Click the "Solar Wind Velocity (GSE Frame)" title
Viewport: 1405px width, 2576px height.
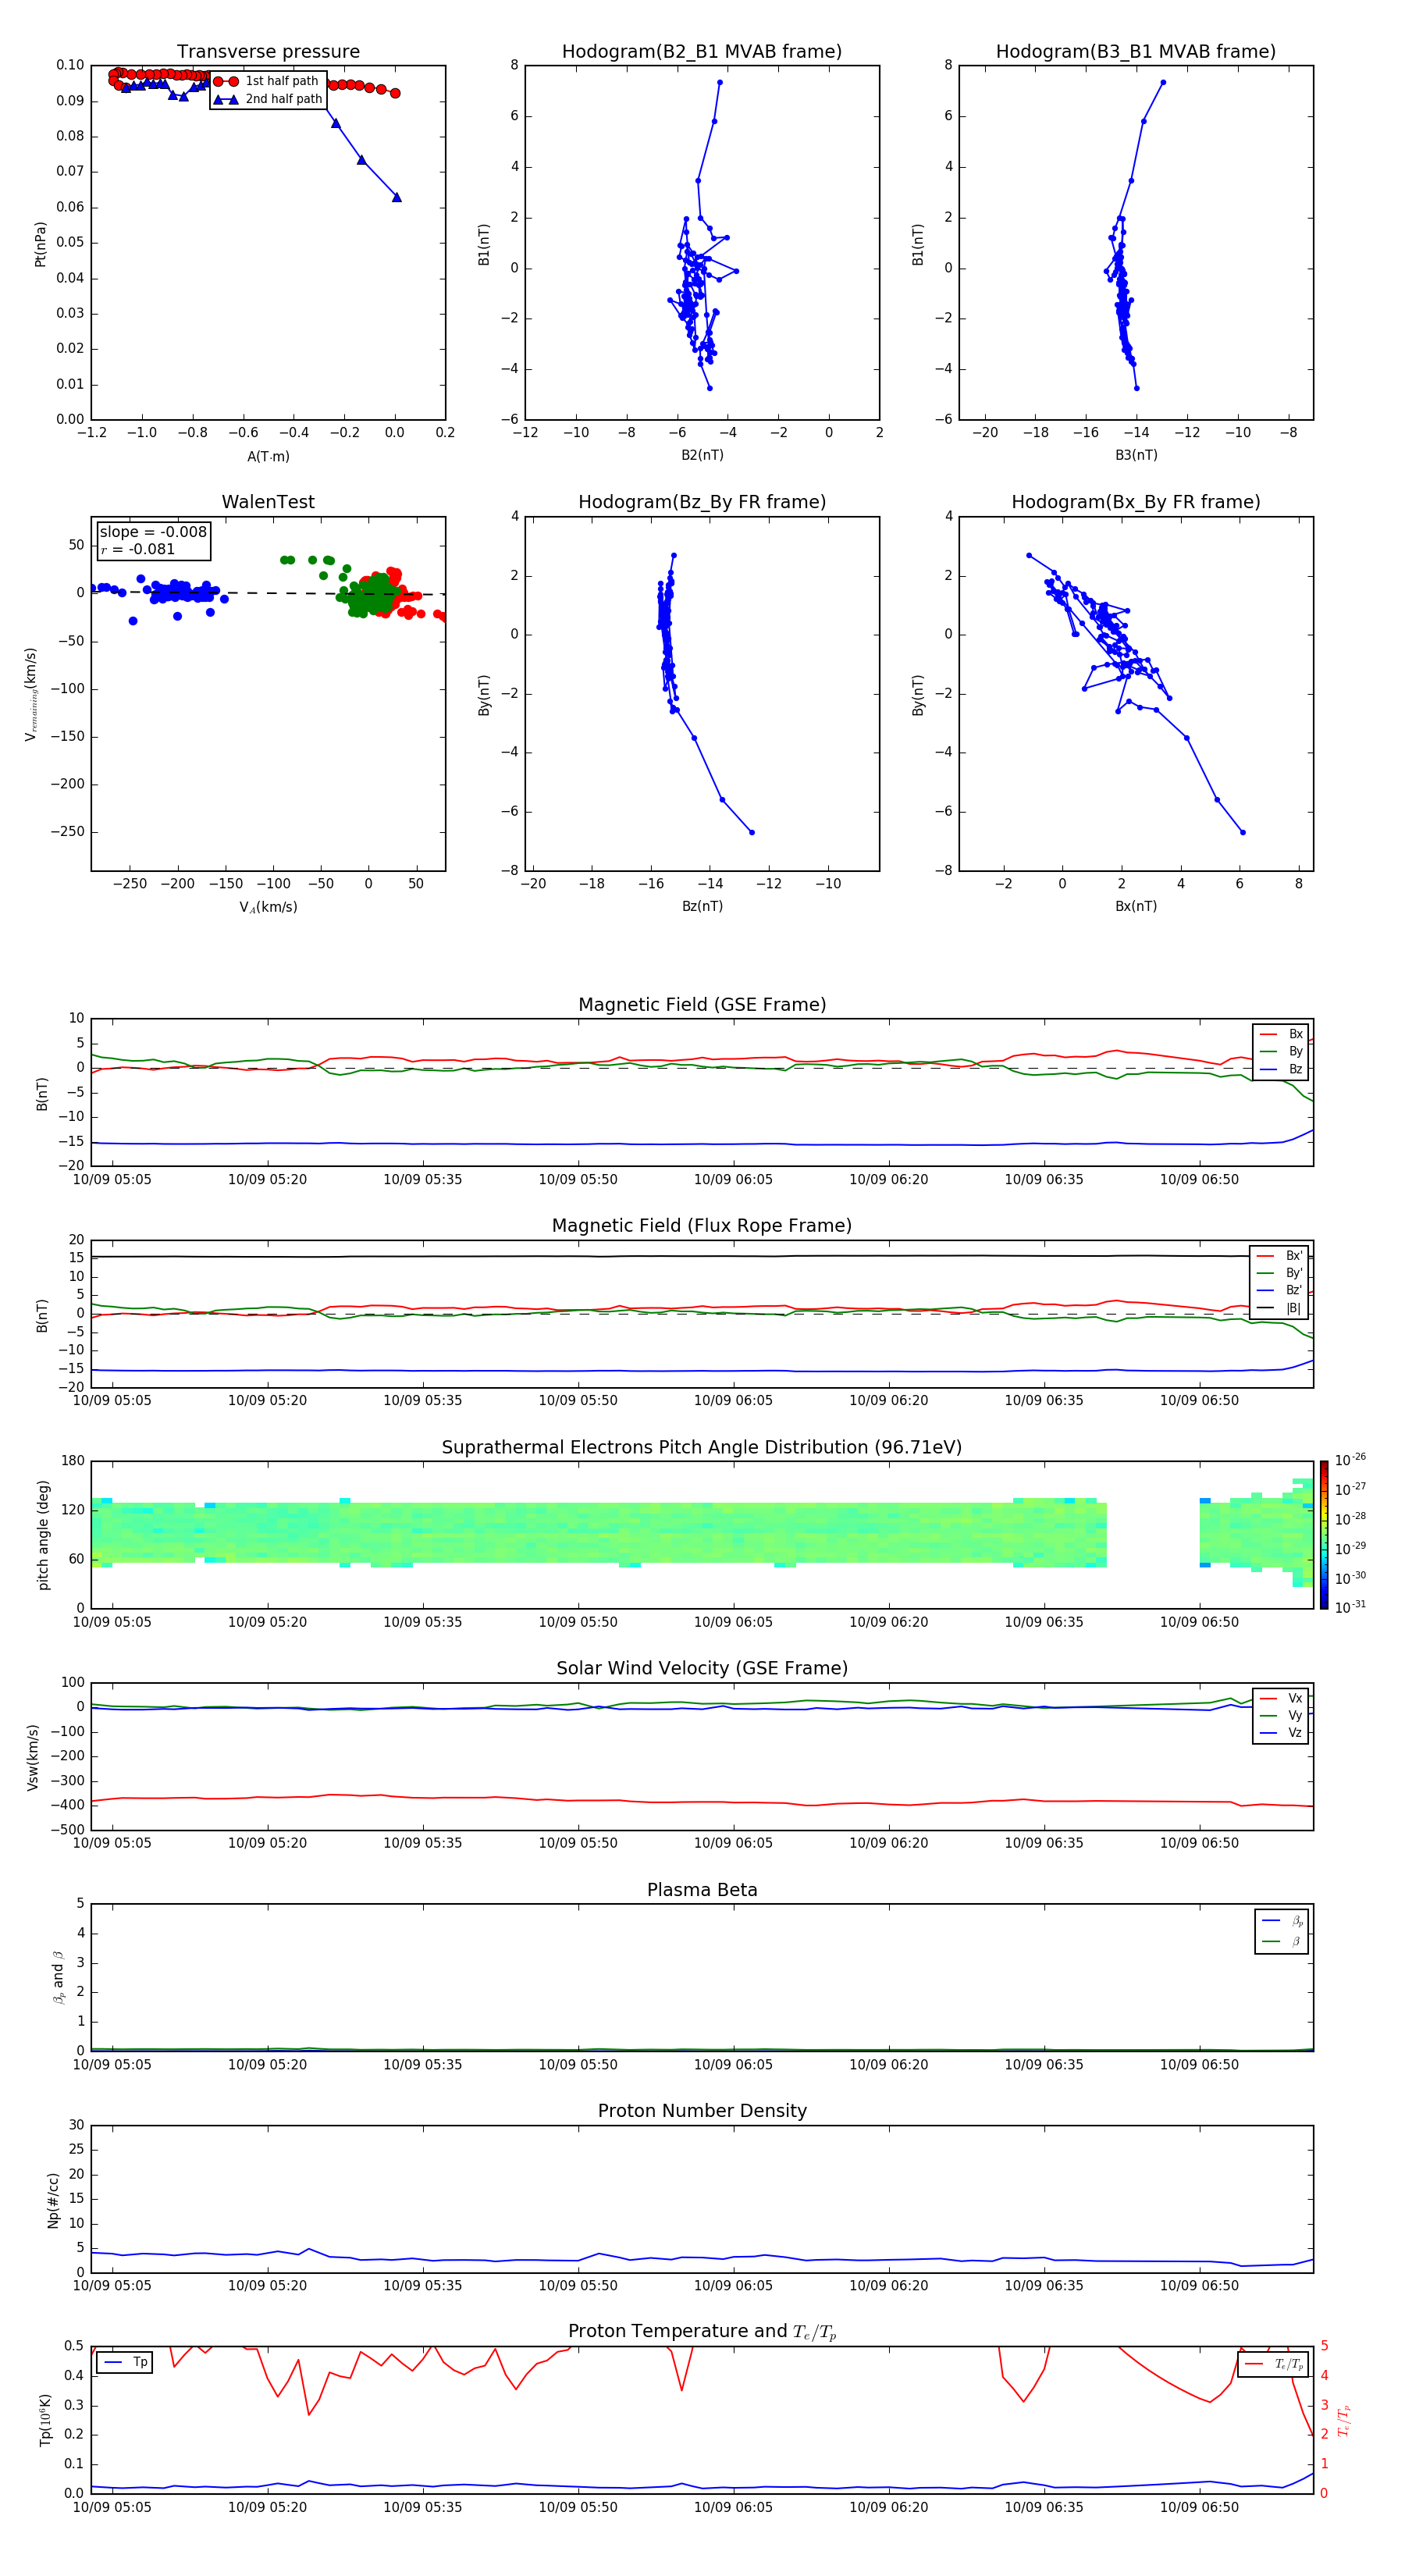702,1668
